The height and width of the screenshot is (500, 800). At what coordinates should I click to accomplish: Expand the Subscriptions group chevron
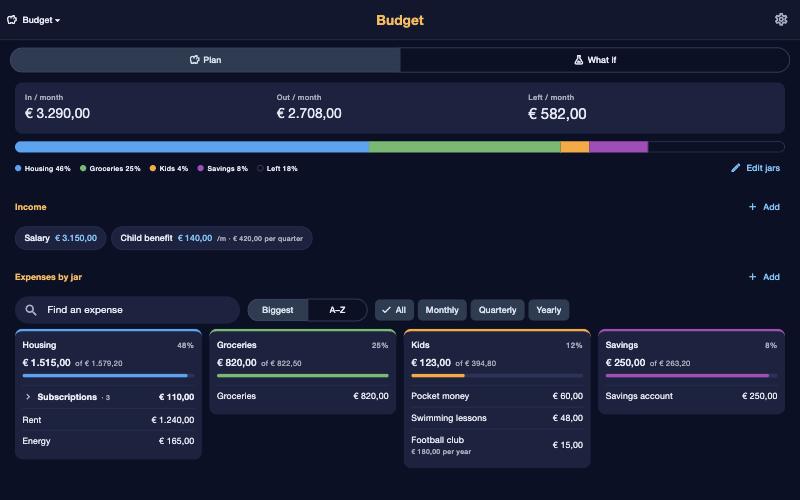tap(28, 396)
